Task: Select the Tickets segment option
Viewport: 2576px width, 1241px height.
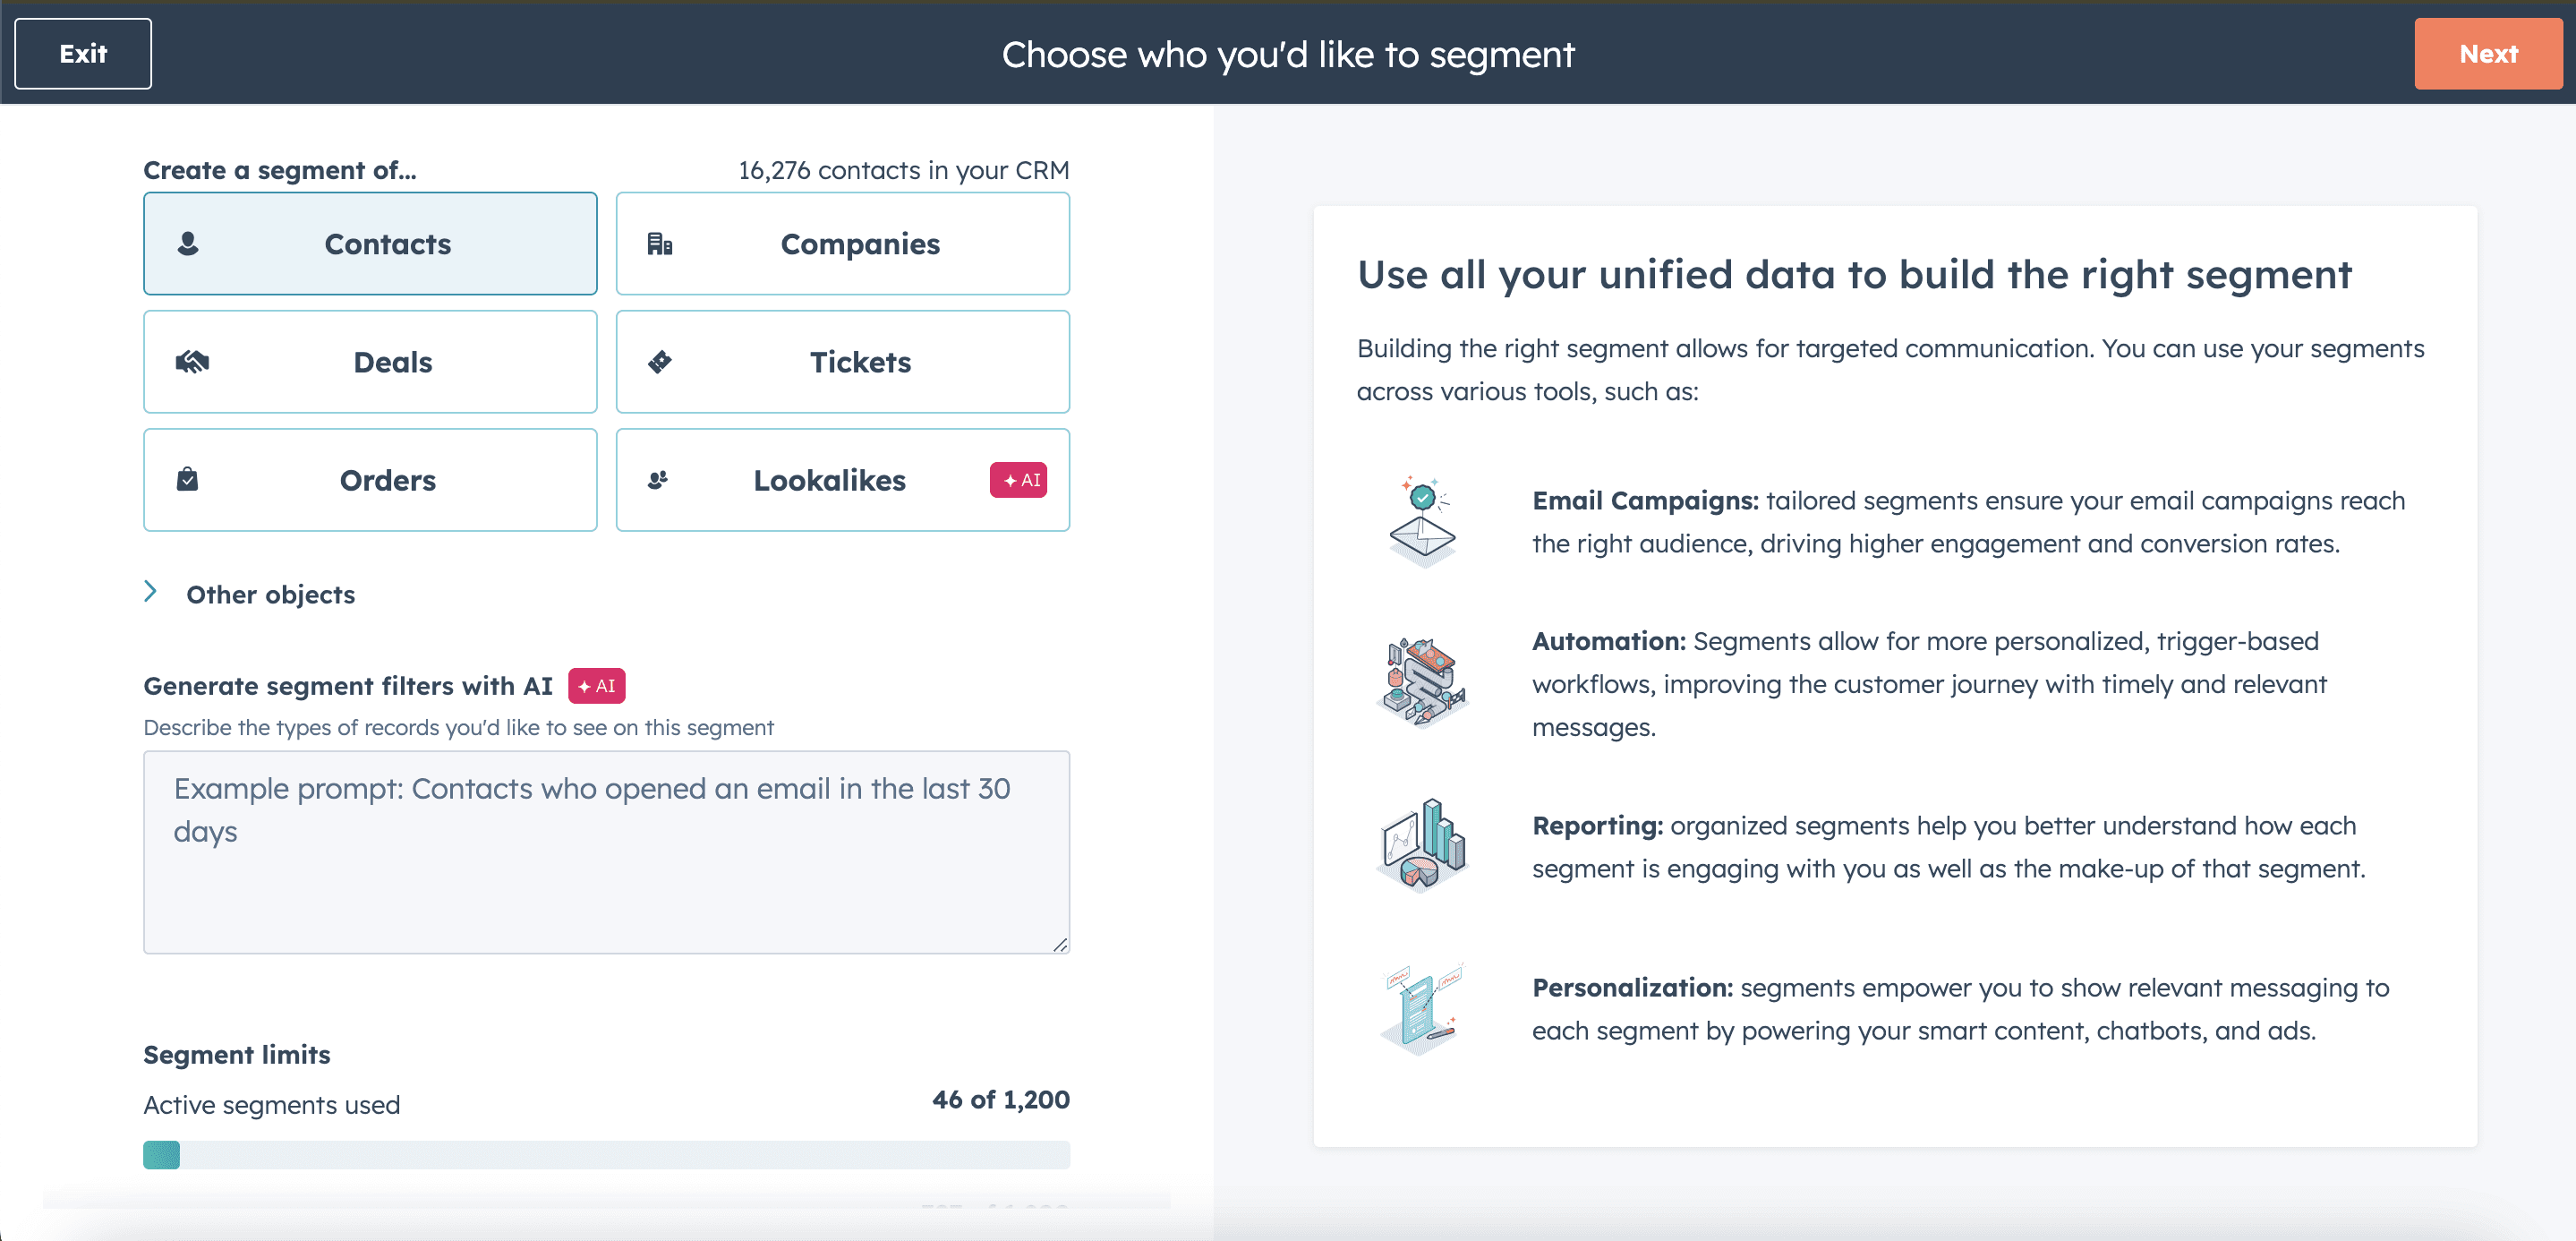Action: (x=843, y=361)
